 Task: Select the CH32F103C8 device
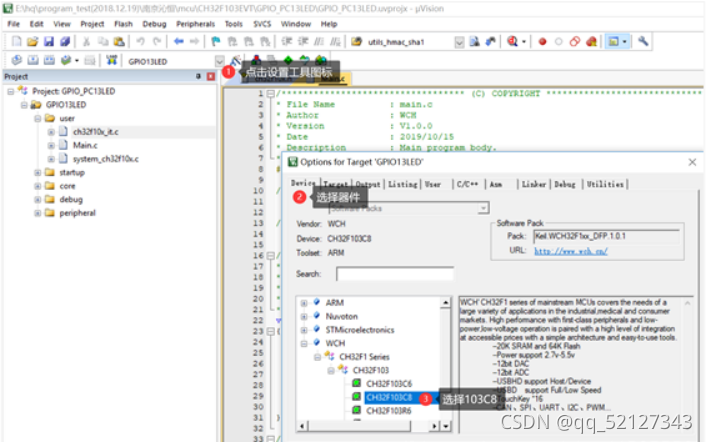coord(389,397)
